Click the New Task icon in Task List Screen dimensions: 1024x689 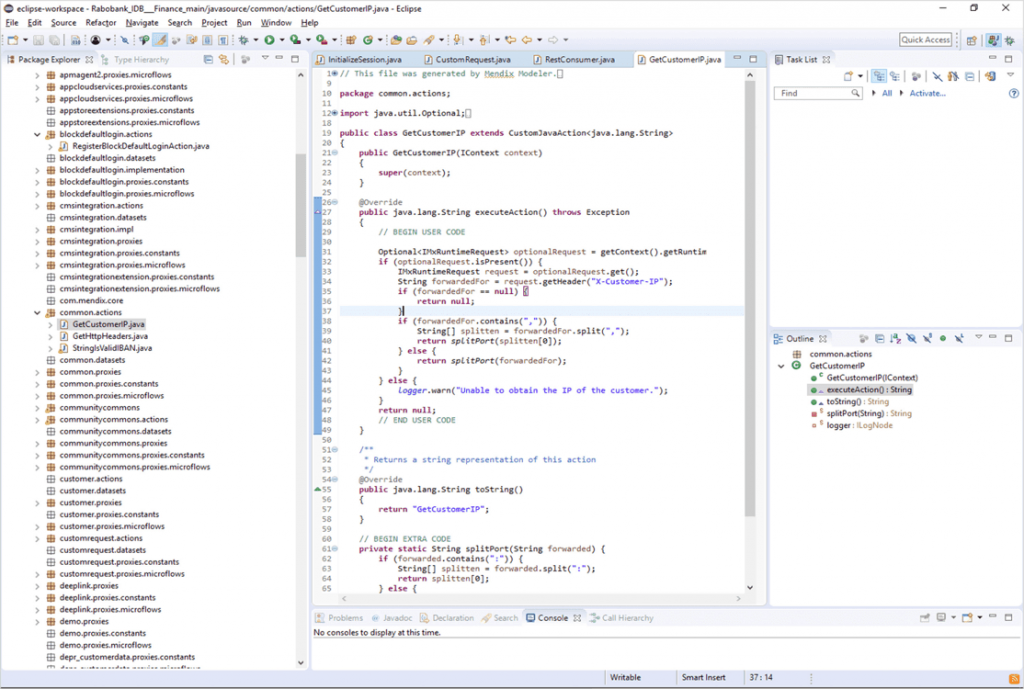848,76
